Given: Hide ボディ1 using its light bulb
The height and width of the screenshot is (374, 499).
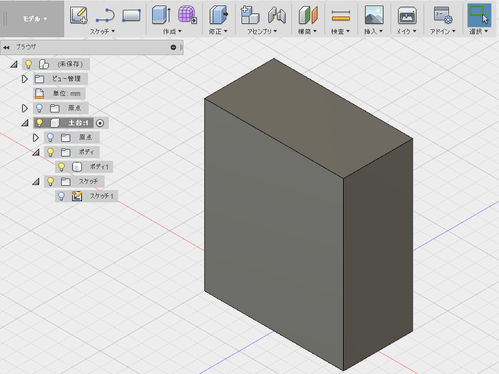Looking at the screenshot, I should tap(61, 167).
